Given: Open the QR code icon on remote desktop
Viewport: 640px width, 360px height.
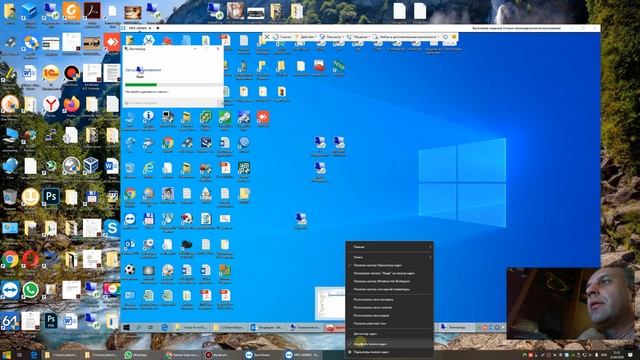Looking at the screenshot, I should coord(244,168).
